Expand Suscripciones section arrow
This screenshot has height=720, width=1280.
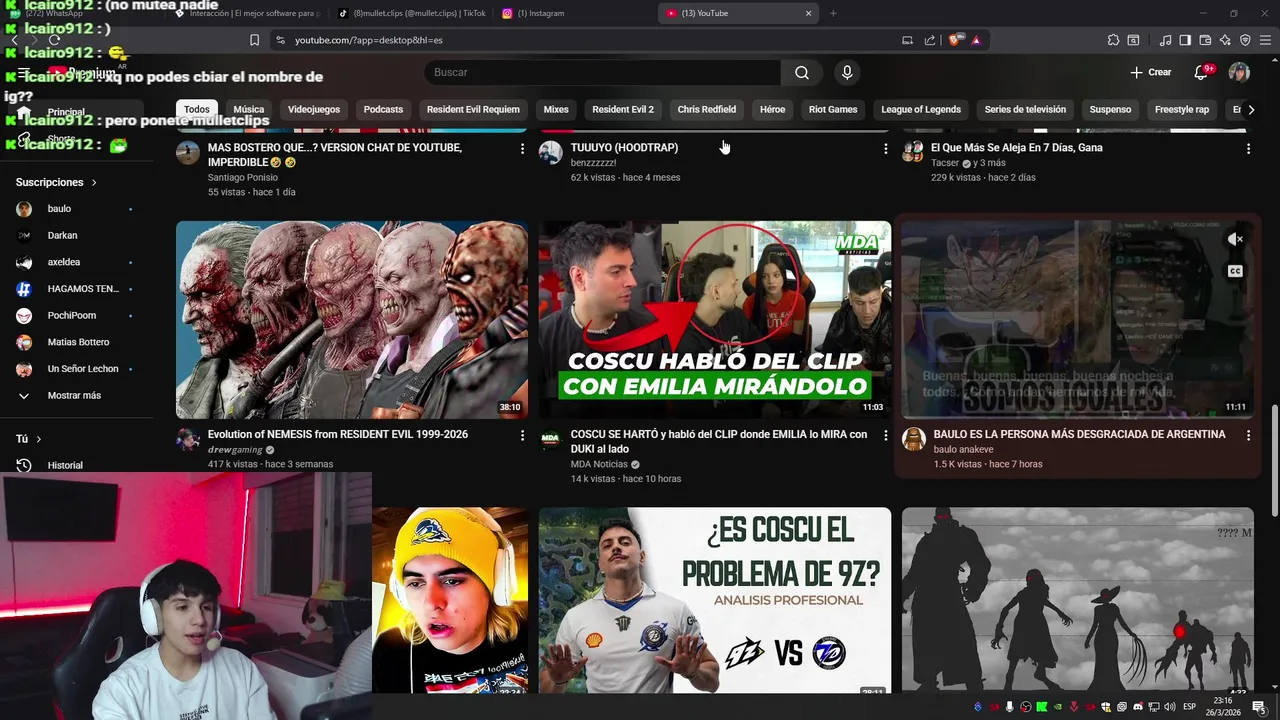(94, 183)
